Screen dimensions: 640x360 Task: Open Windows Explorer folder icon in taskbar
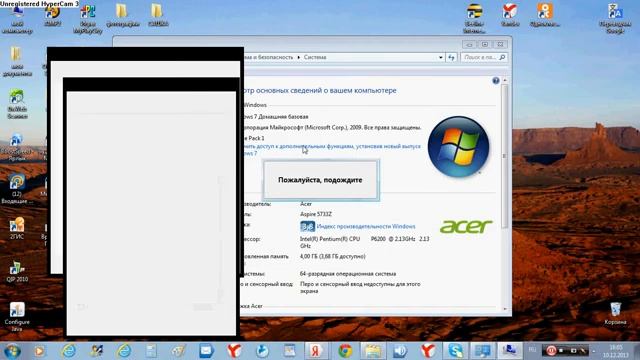click(x=373, y=351)
